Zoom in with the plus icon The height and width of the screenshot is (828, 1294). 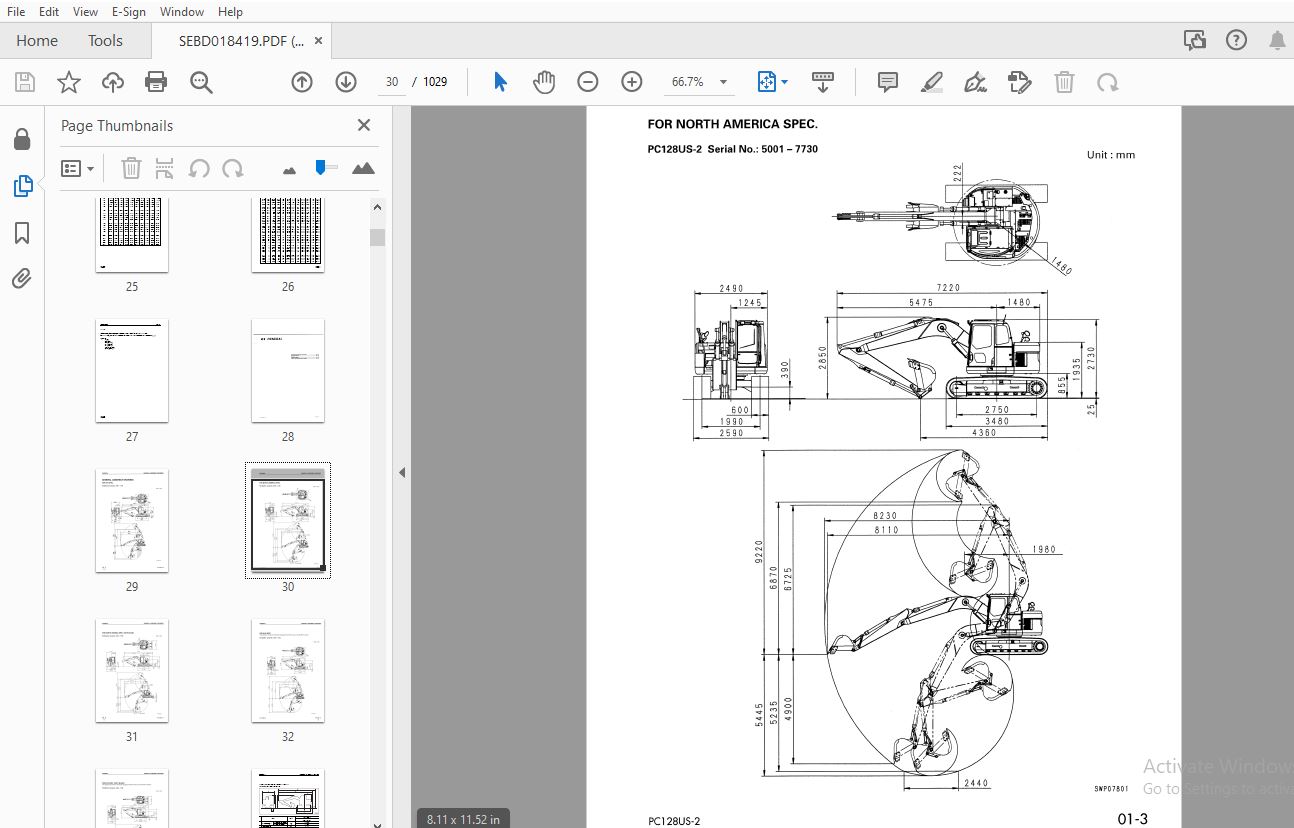pos(632,82)
